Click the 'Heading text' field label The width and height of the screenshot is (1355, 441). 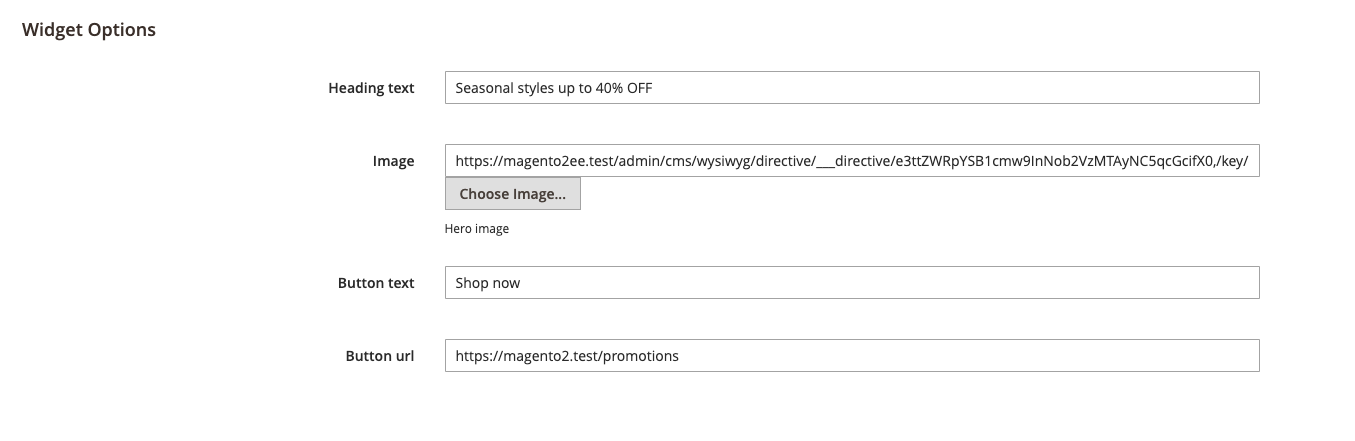click(x=371, y=88)
